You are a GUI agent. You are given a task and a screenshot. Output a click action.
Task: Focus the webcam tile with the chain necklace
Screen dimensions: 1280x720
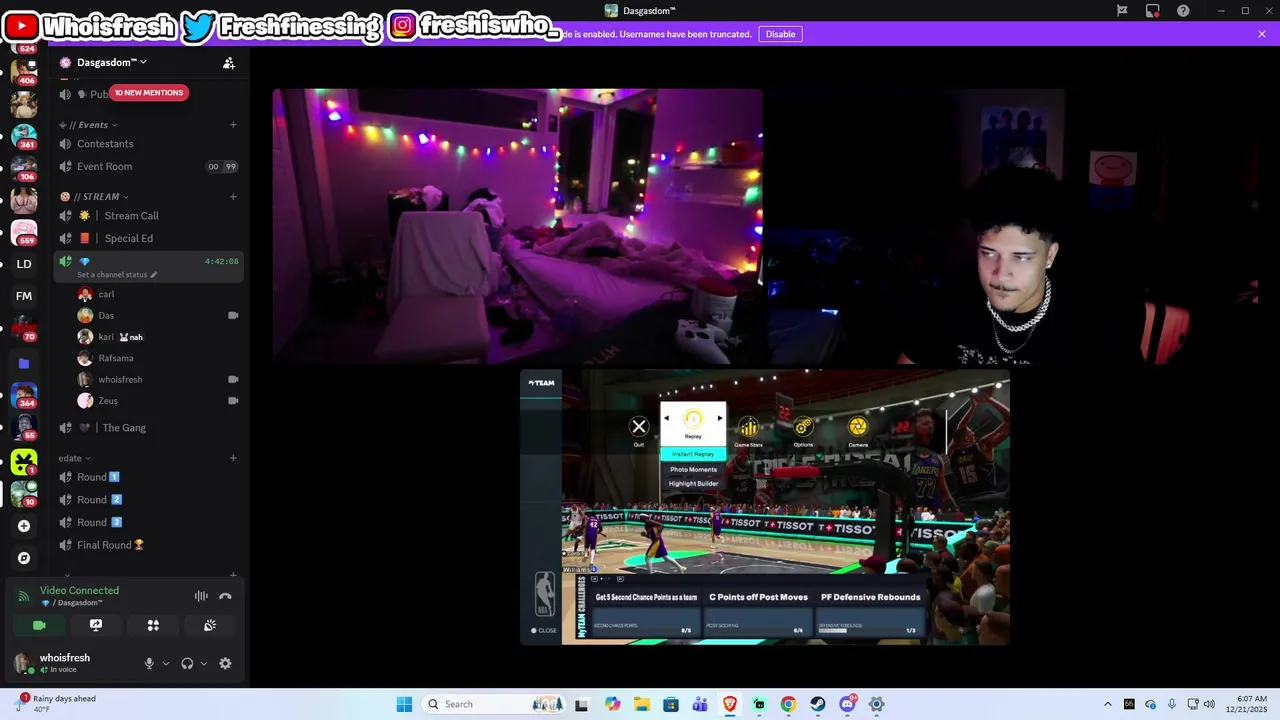(x=1011, y=226)
